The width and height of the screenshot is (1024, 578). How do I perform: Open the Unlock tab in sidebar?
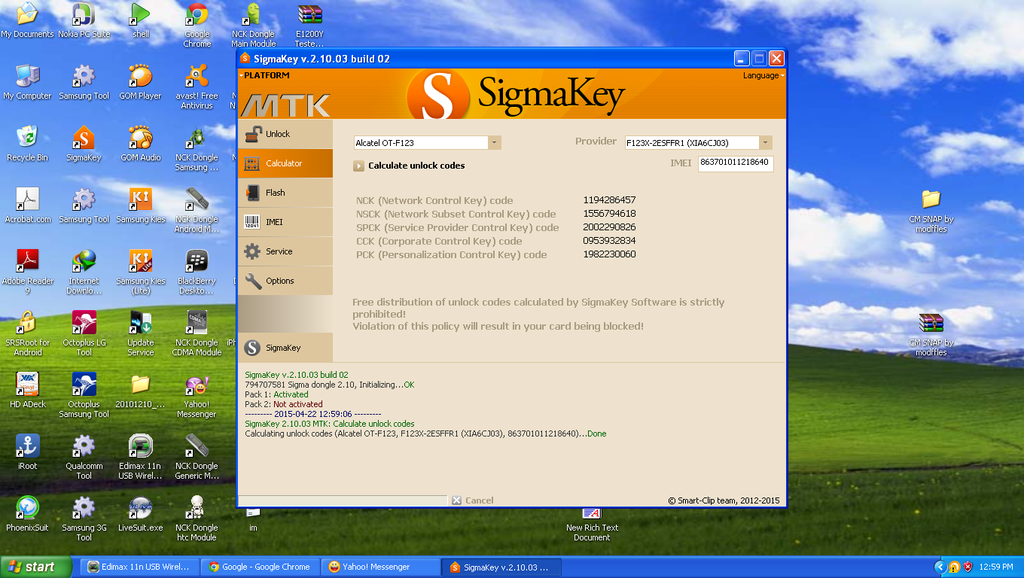pyautogui.click(x=277, y=134)
